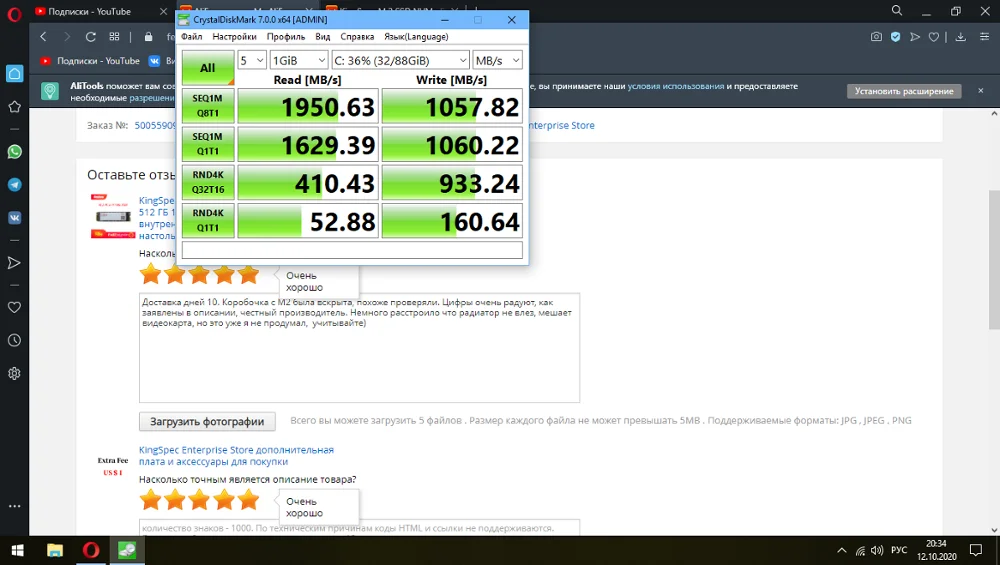The image size is (1000, 565).
Task: Open the test count dropdown showing 5
Action: [252, 61]
